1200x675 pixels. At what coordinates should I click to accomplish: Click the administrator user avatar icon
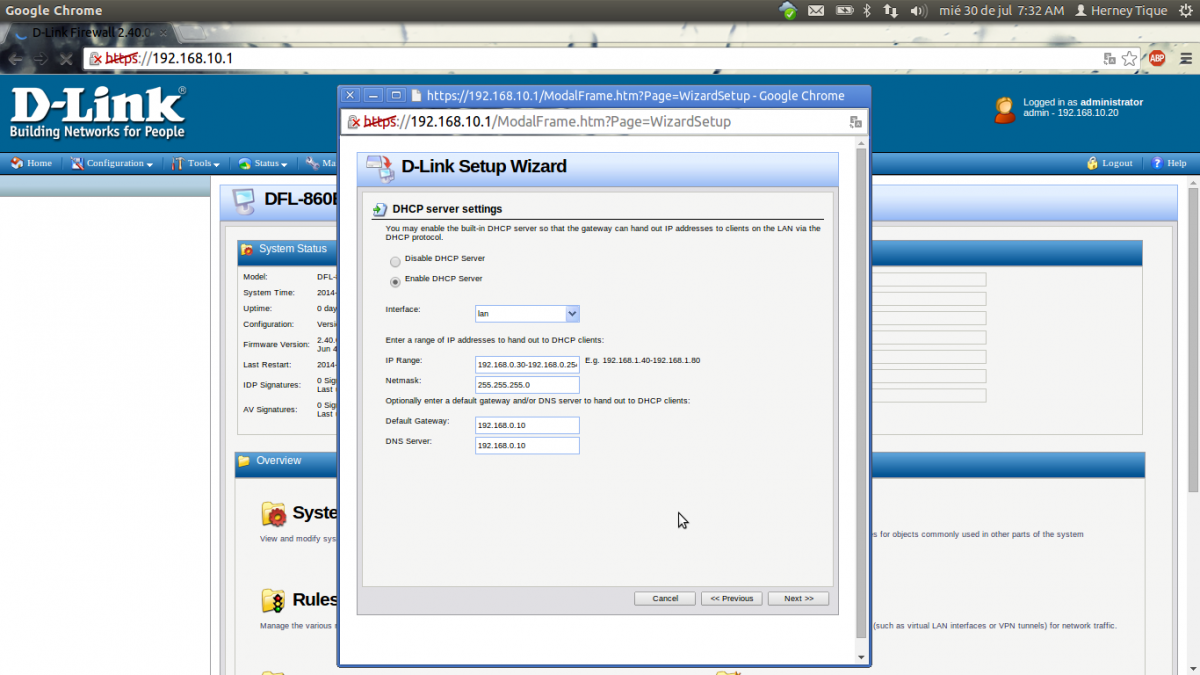[x=1005, y=110]
